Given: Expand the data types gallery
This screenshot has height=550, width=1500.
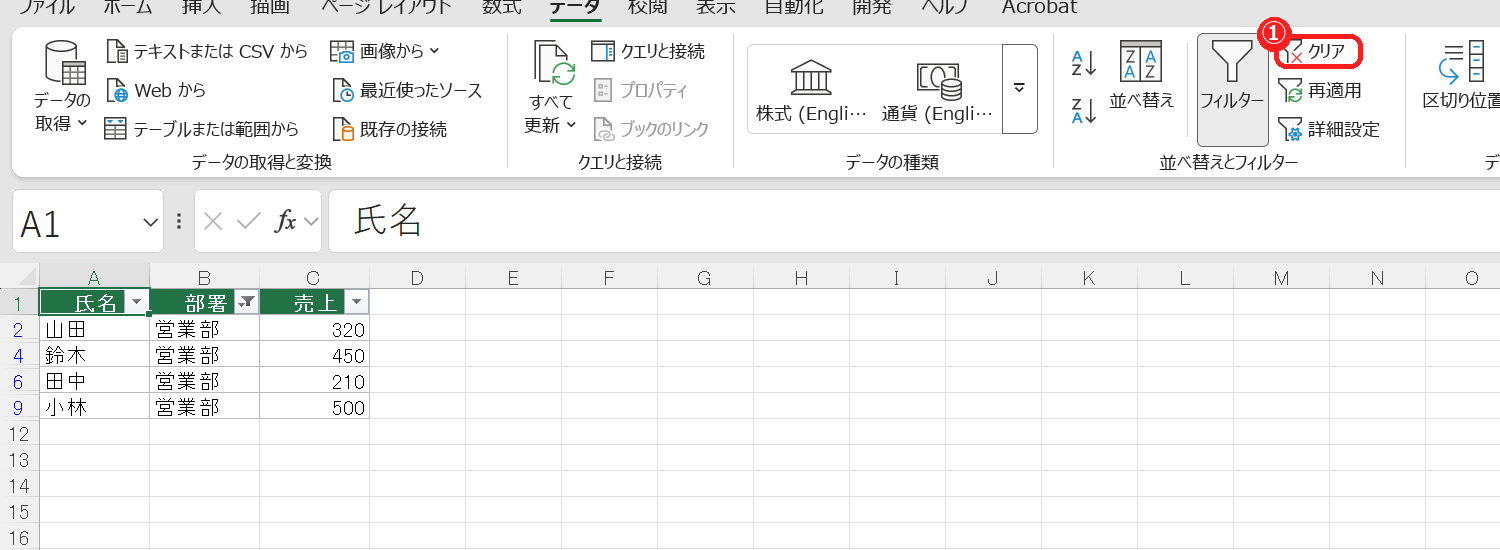Looking at the screenshot, I should pos(1019,88).
